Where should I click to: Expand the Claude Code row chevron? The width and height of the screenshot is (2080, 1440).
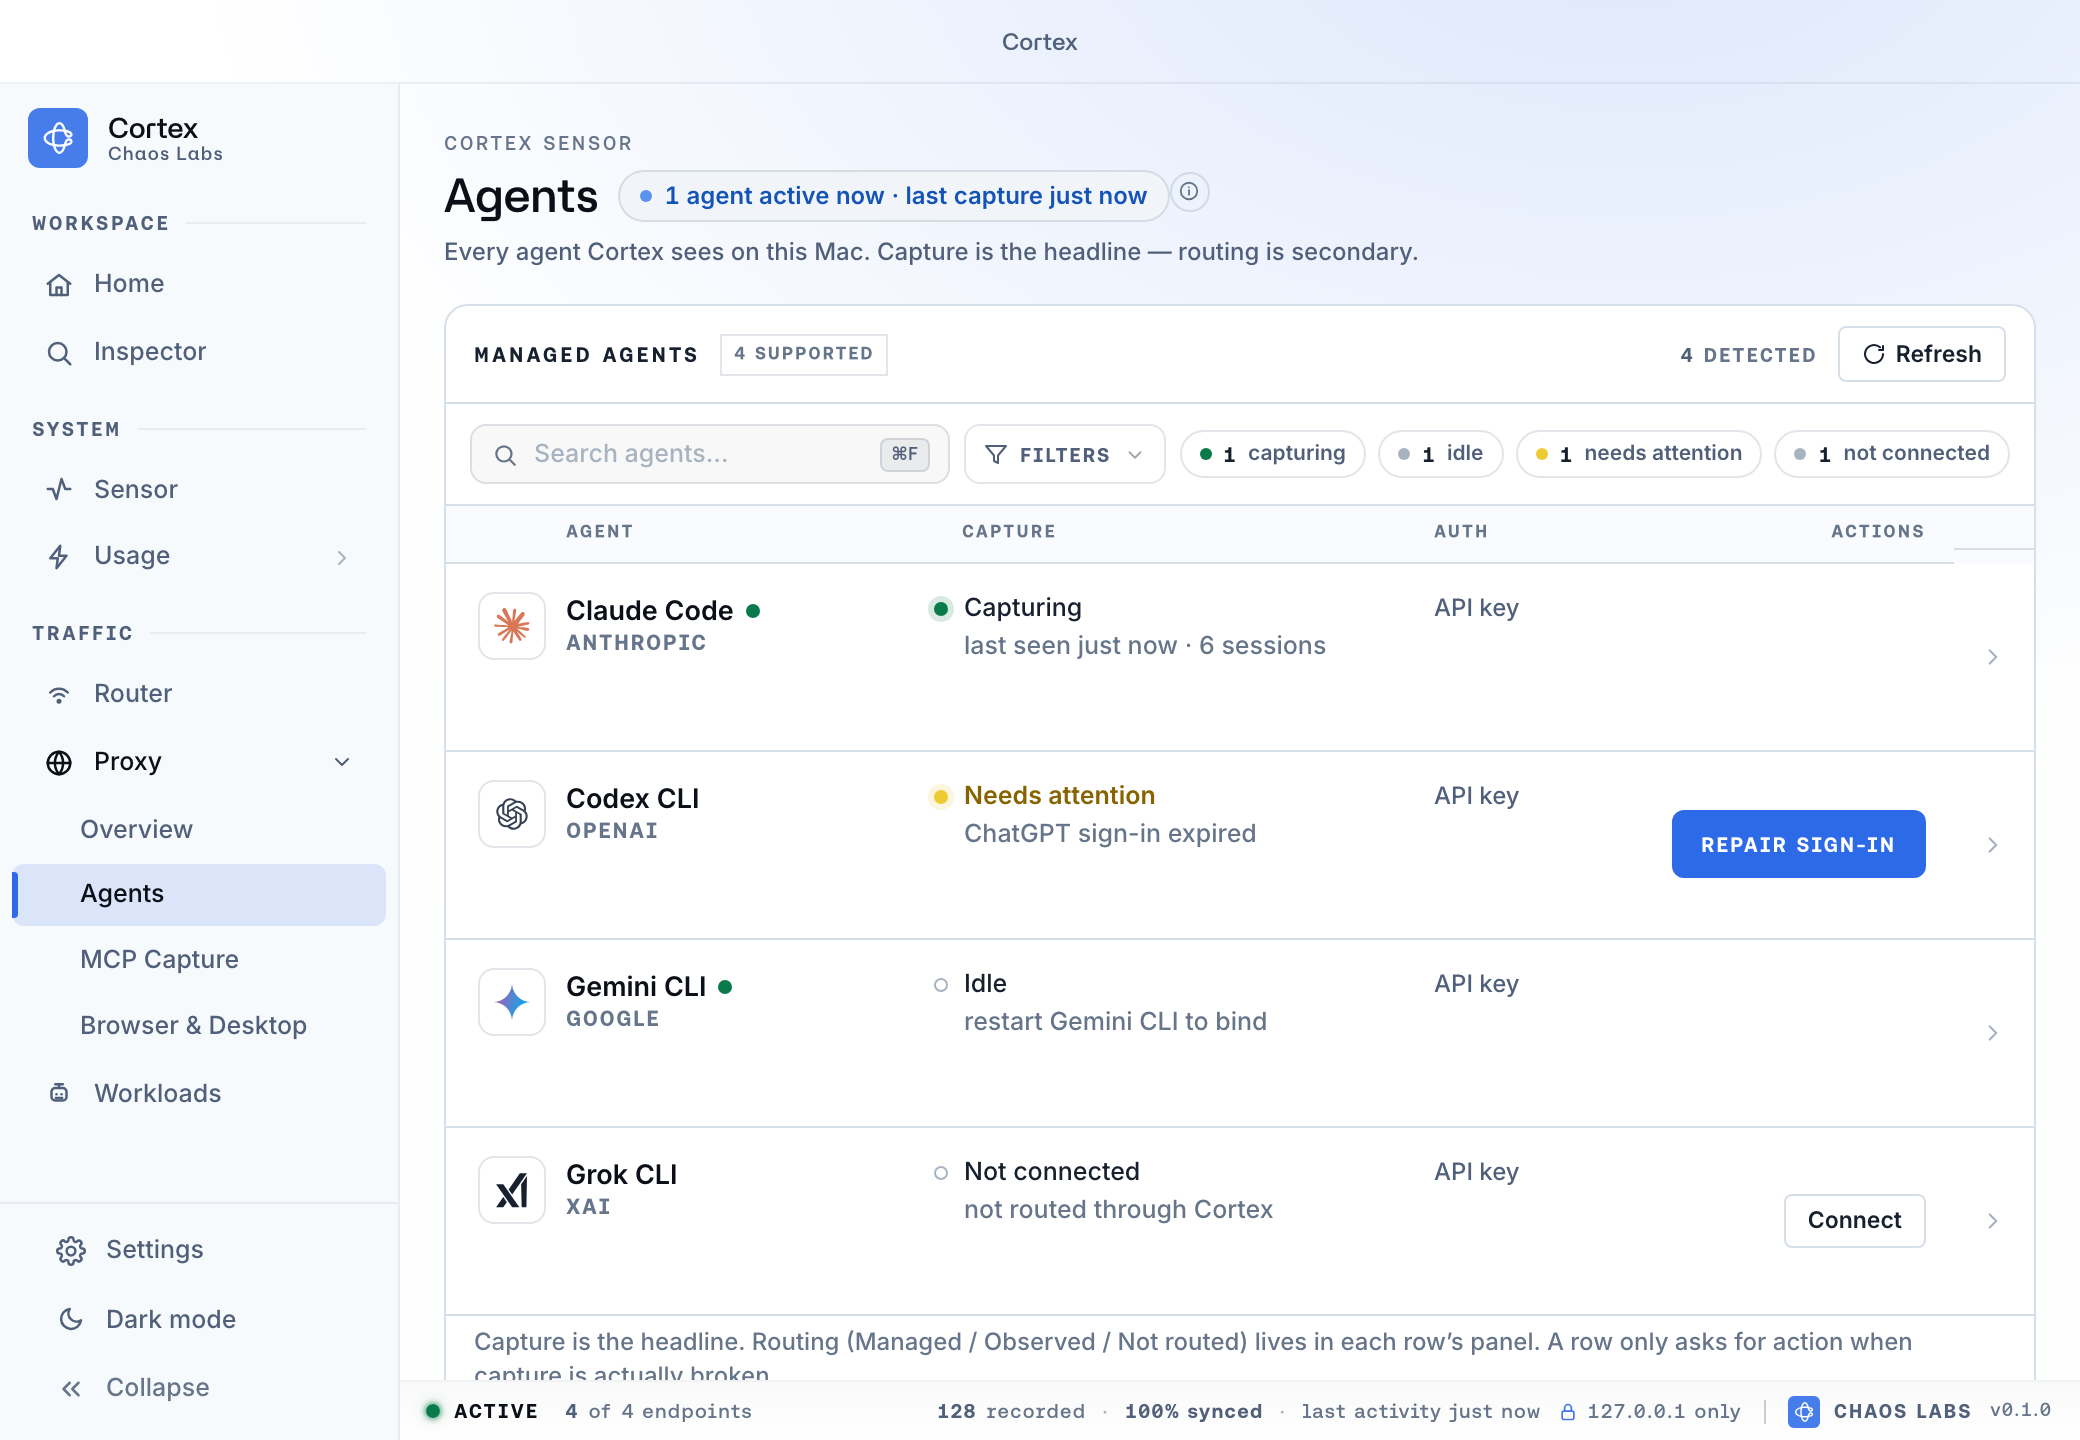coord(1993,657)
